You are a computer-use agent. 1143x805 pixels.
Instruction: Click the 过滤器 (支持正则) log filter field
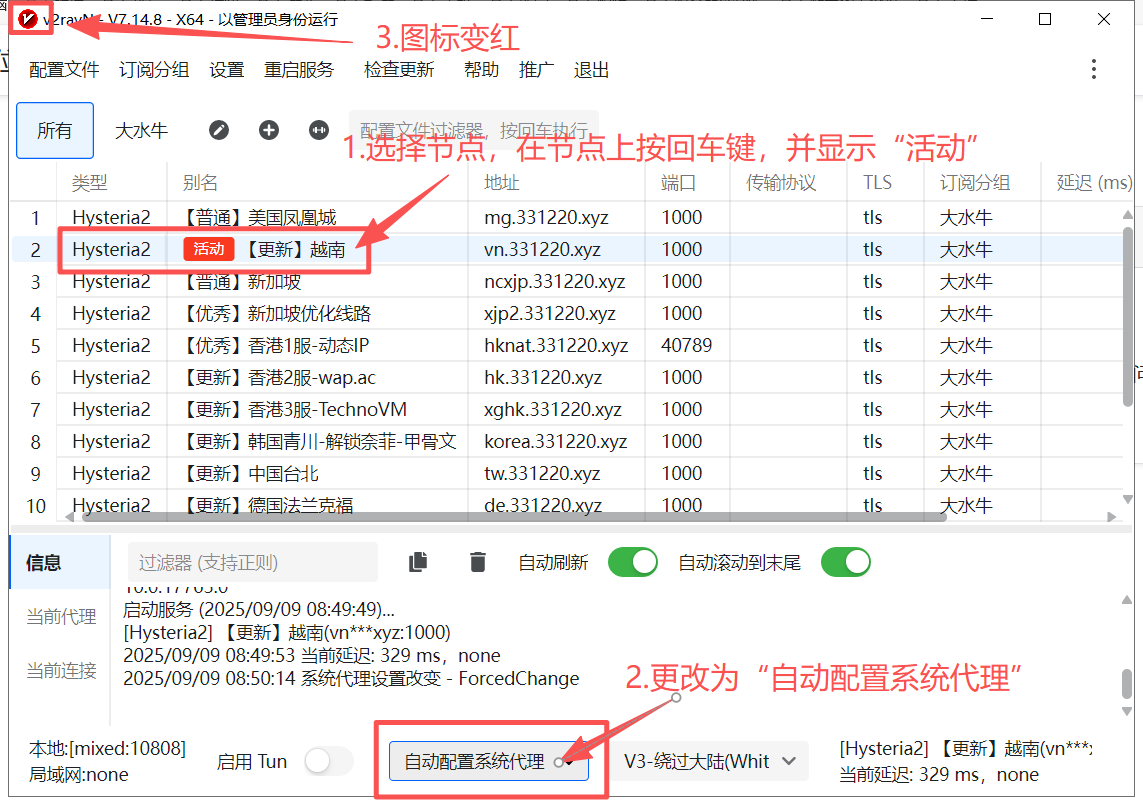[252, 563]
